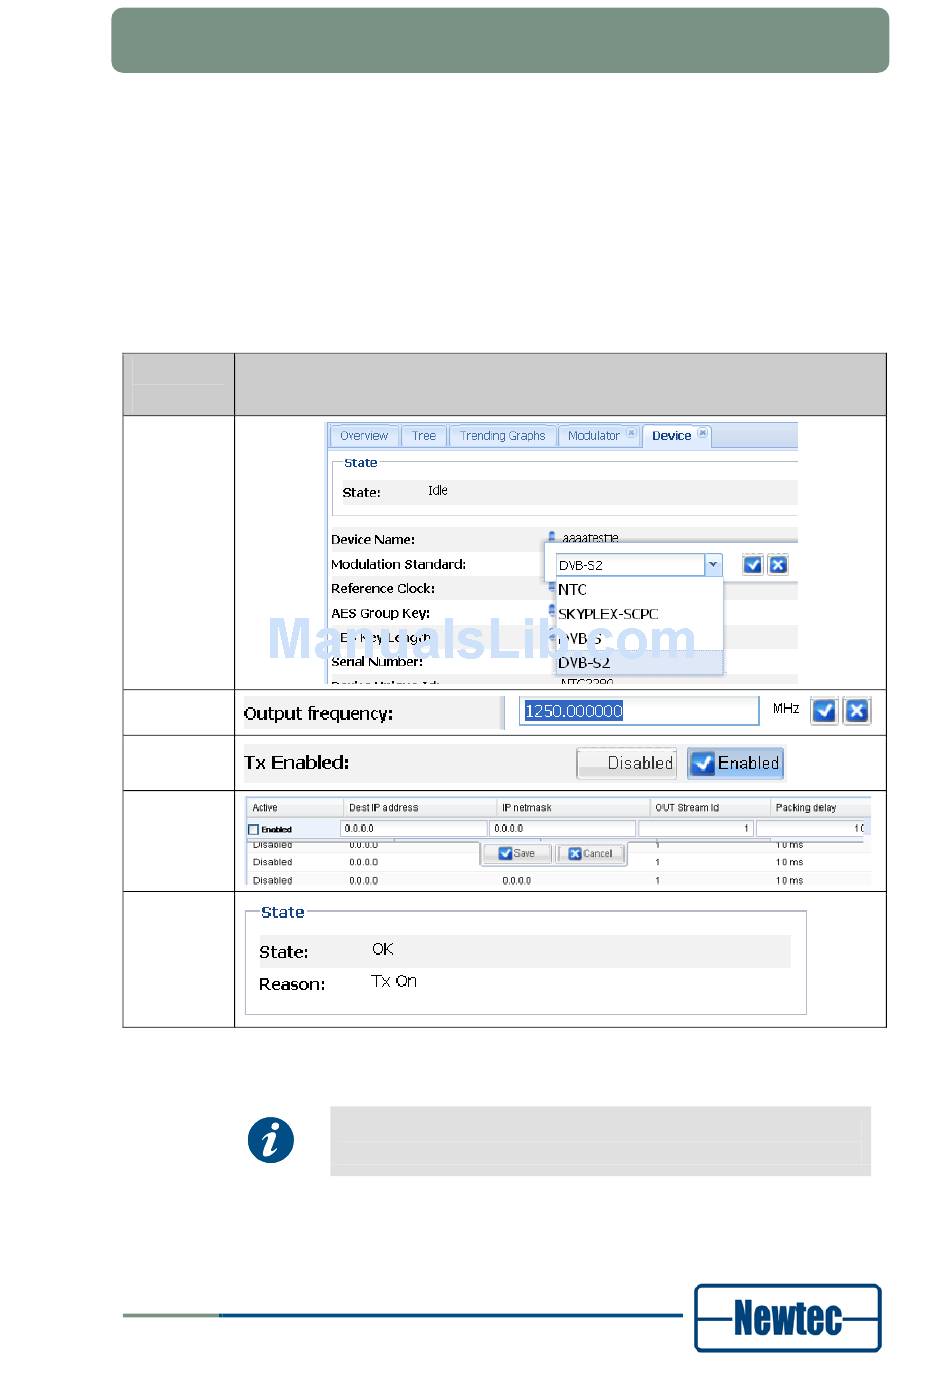This screenshot has height=1387, width=950.
Task: Click the Output frequency field showing 1250.000000
Action: pyautogui.click(x=639, y=711)
